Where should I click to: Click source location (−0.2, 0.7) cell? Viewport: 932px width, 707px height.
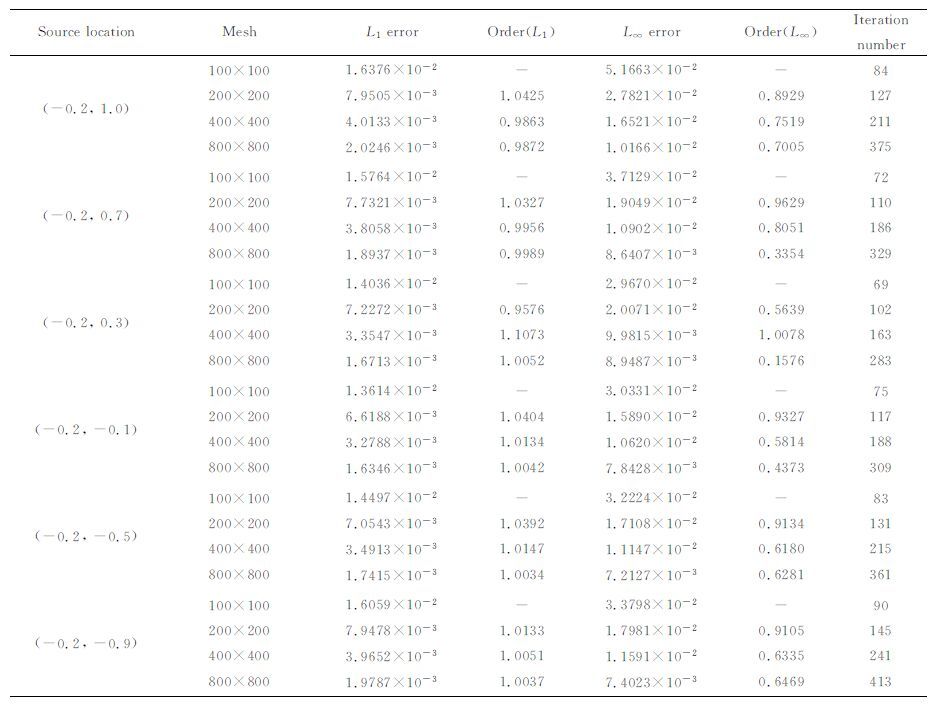[x=86, y=216]
